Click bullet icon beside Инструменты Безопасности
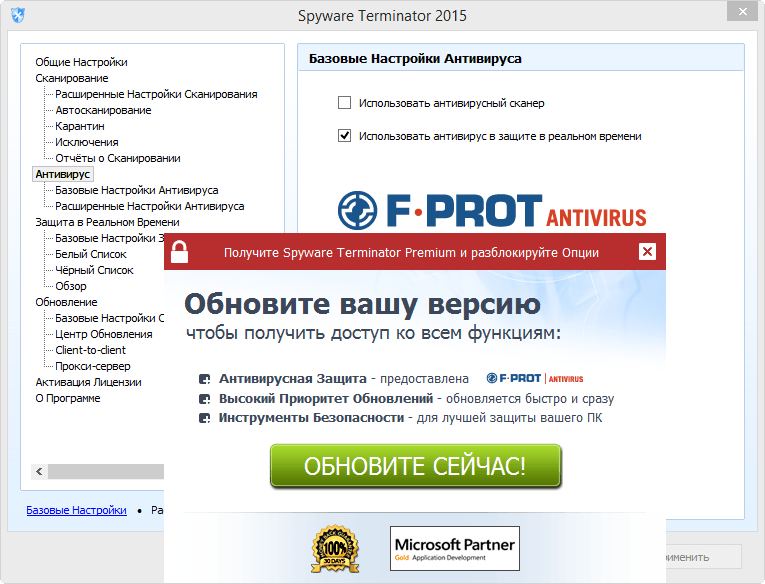The image size is (765, 584). click(204, 419)
